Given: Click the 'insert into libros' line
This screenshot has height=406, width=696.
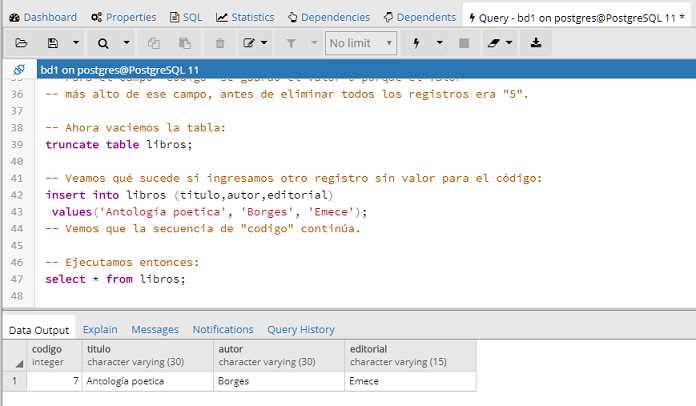Looking at the screenshot, I should pos(189,195).
